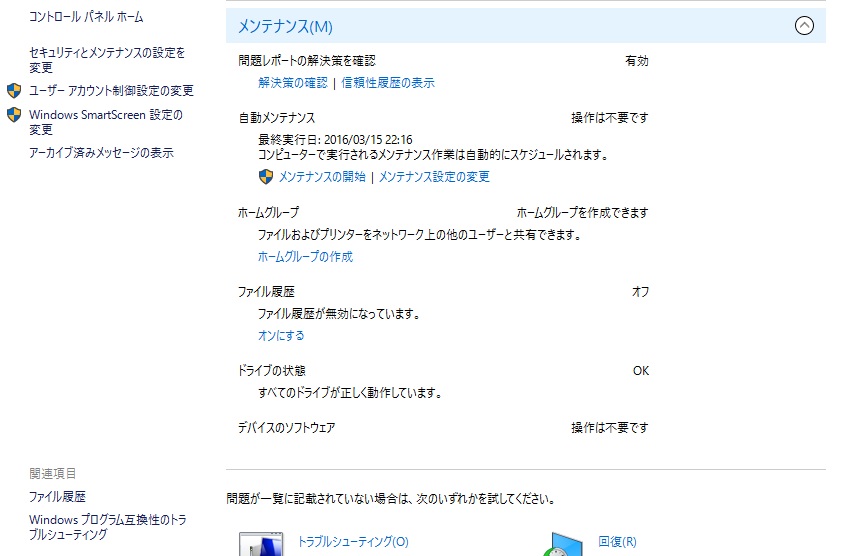
Task: Click shield icon beside Windows SmartScreen
Action: pyautogui.click(x=14, y=115)
